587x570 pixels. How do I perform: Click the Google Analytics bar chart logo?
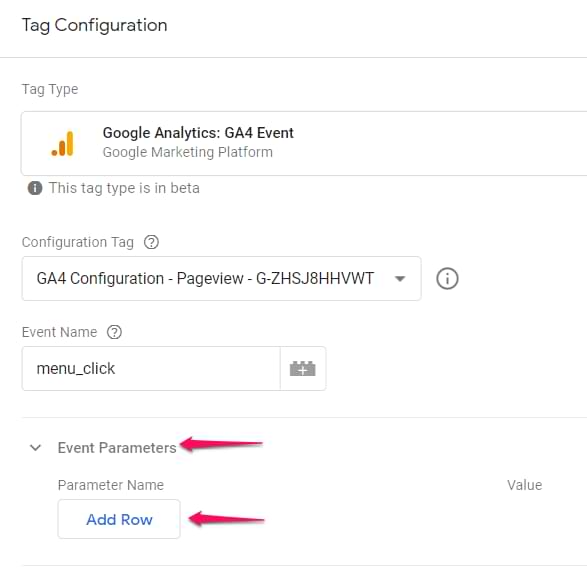[x=63, y=144]
